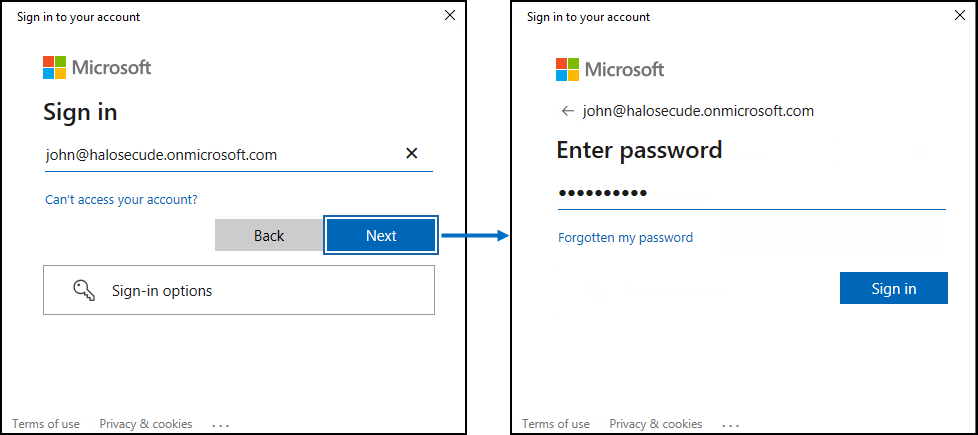Viewport: 978px width, 435px height.
Task: Open the "Can't access your account?" link
Action: (x=121, y=200)
